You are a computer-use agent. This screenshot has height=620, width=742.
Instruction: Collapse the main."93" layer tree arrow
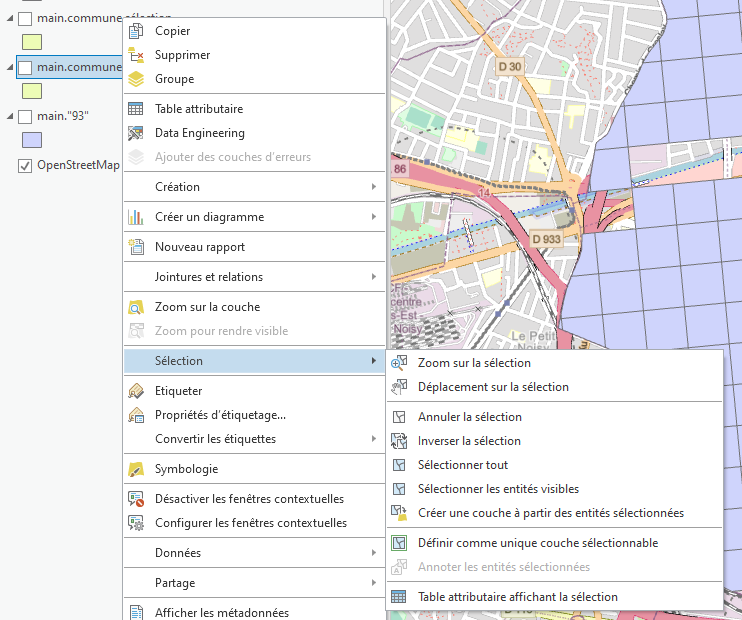(x=10, y=116)
